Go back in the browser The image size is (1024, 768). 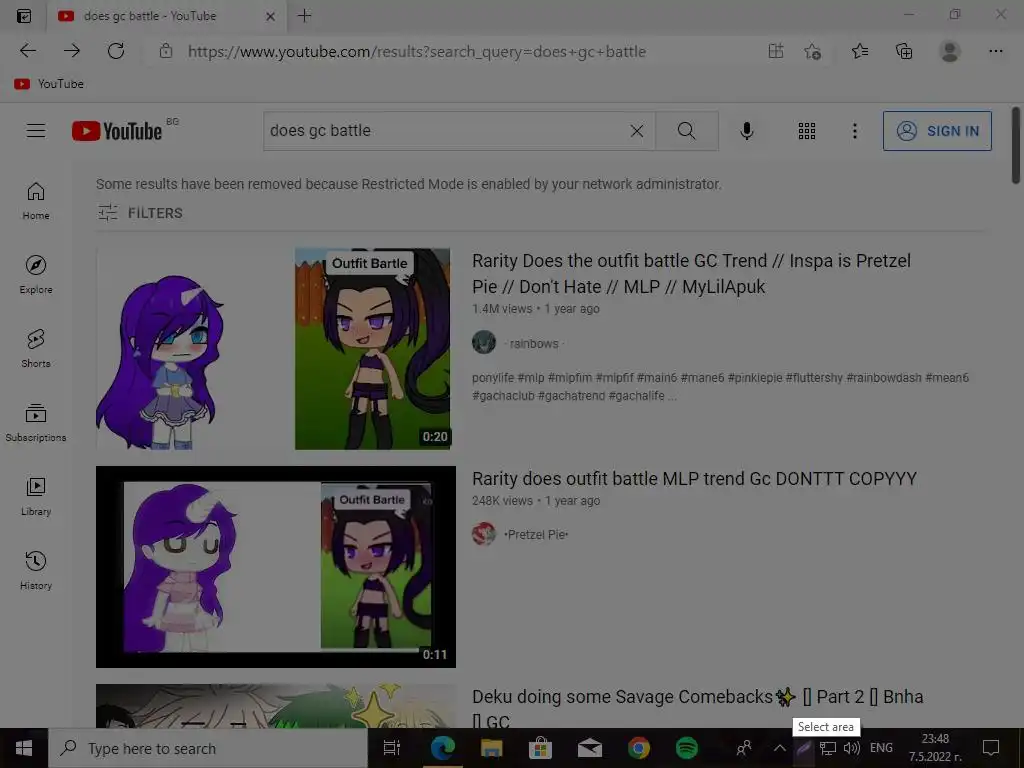[27, 51]
